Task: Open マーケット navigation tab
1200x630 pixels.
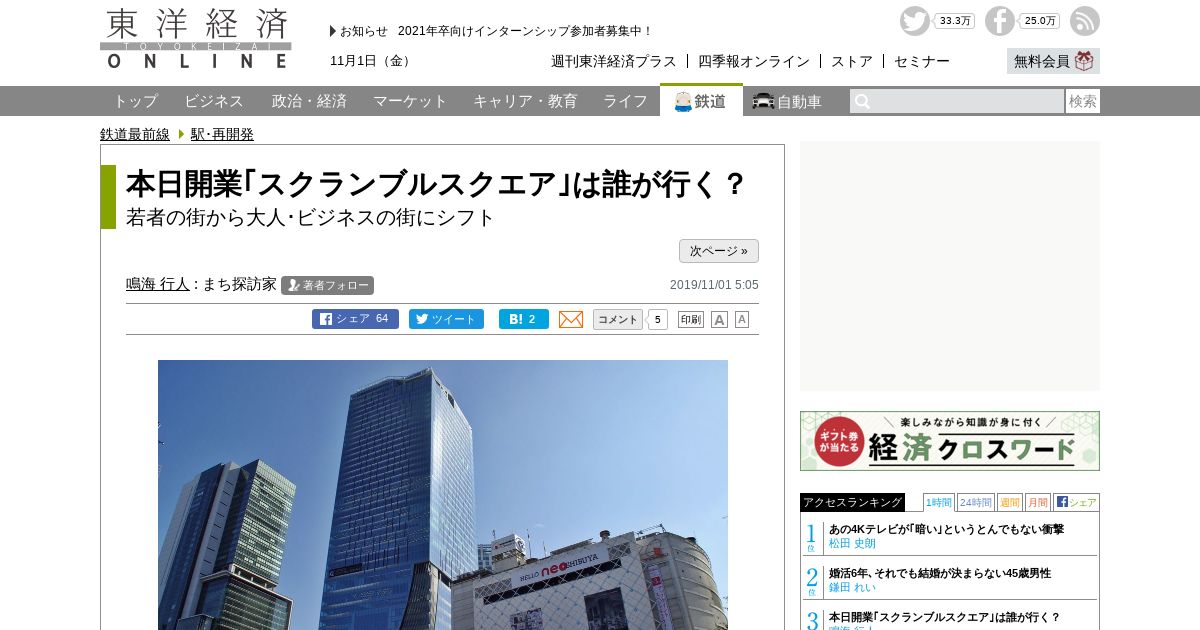Action: pos(410,101)
